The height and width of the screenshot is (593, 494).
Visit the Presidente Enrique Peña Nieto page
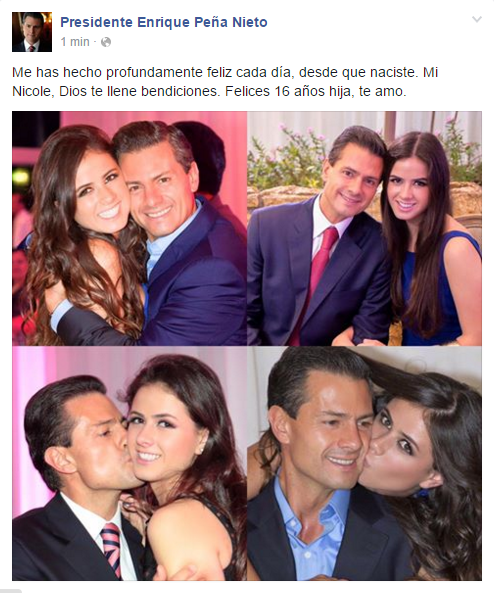[164, 22]
